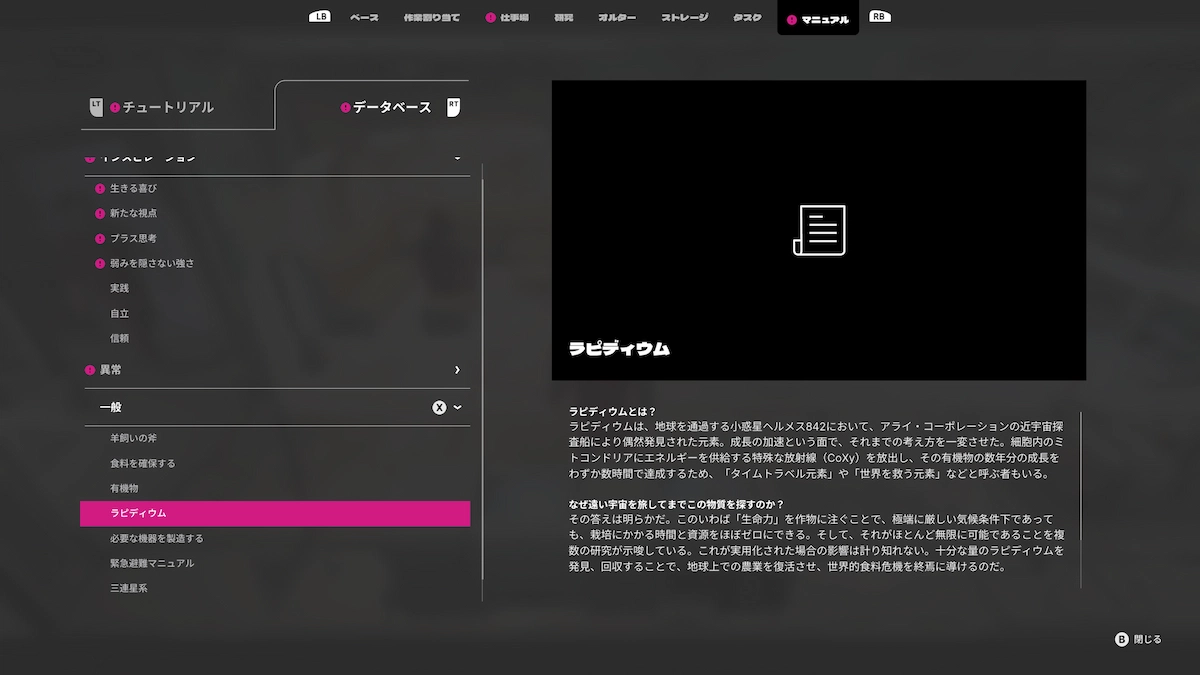The width and height of the screenshot is (1200, 675).
Task: Click the LT trigger icon beside チュートリアル
Action: (x=96, y=106)
